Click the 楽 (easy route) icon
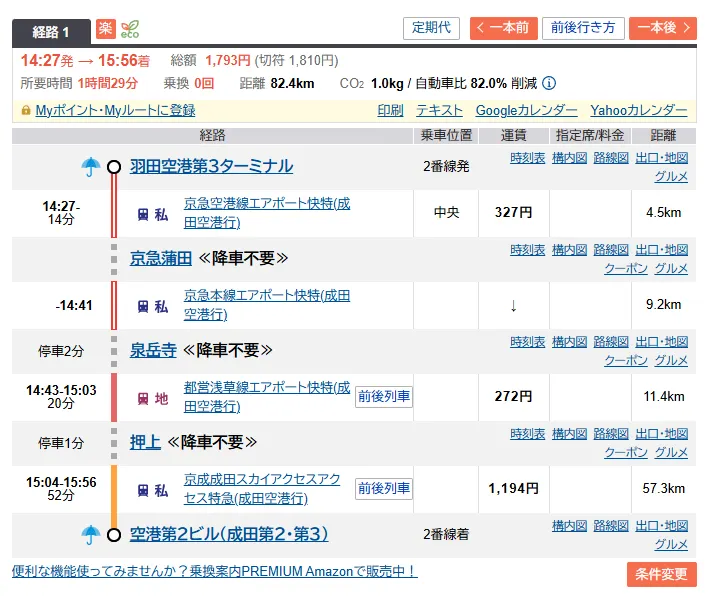Image resolution: width=708 pixels, height=605 pixels. 106,29
